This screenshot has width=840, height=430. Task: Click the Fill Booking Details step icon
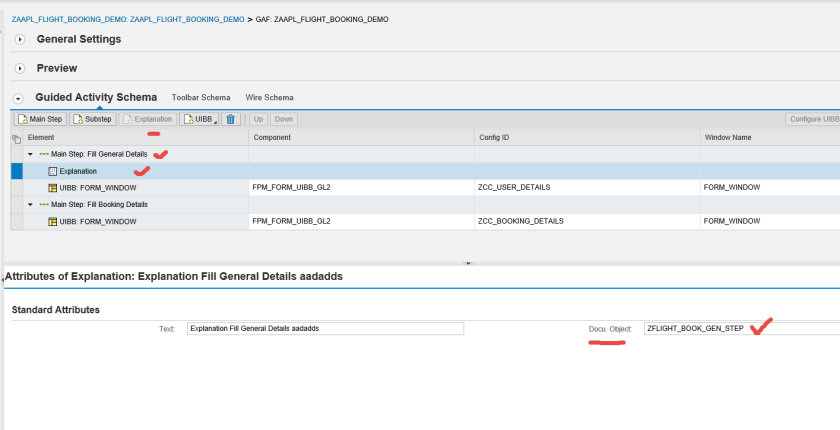coord(44,204)
